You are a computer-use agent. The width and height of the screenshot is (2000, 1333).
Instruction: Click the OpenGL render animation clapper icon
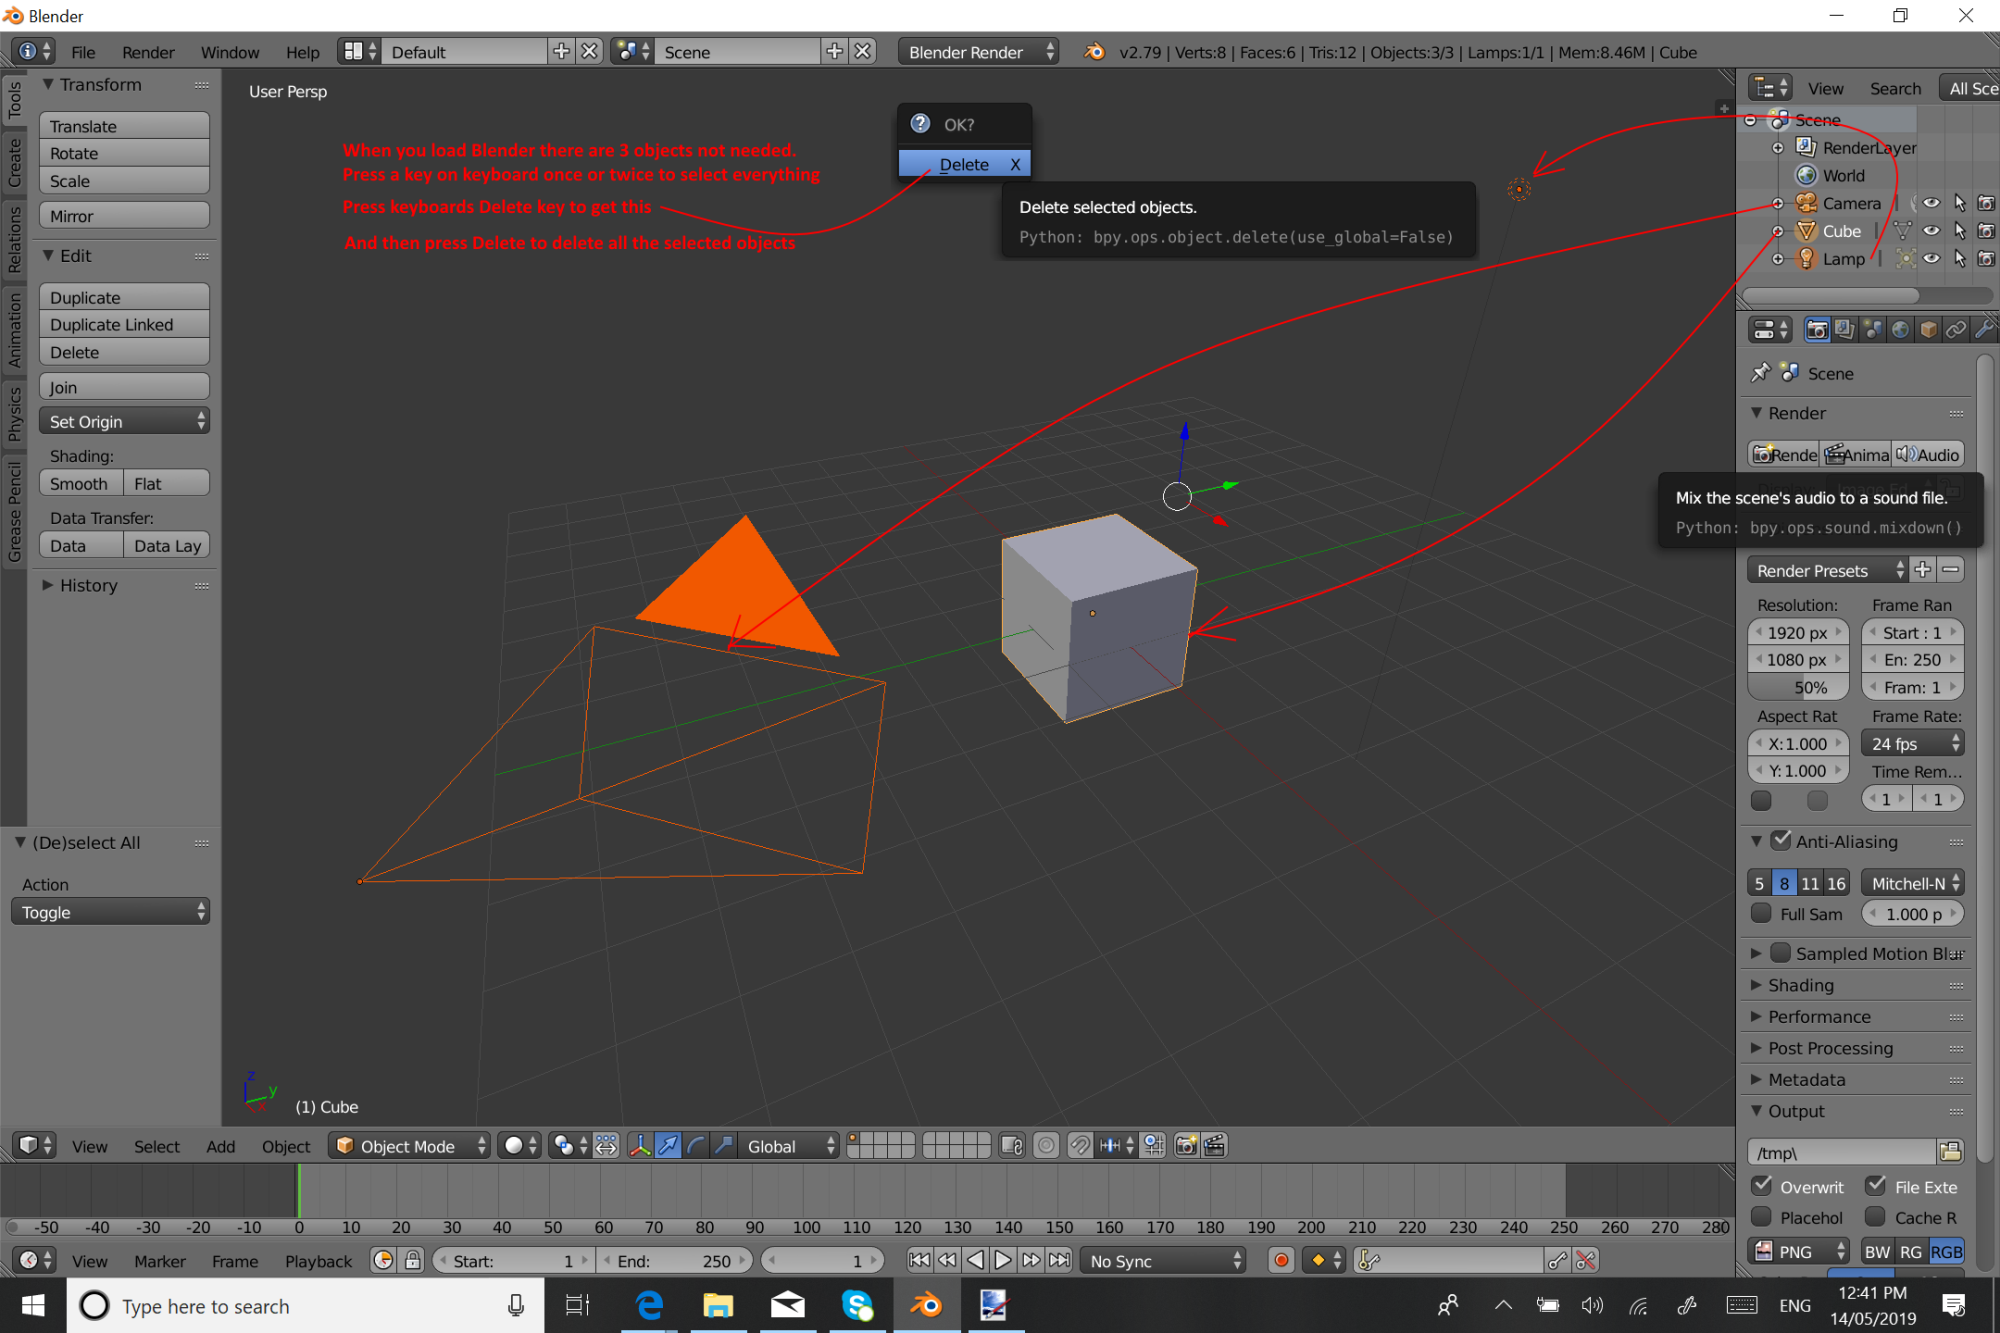(1215, 1146)
